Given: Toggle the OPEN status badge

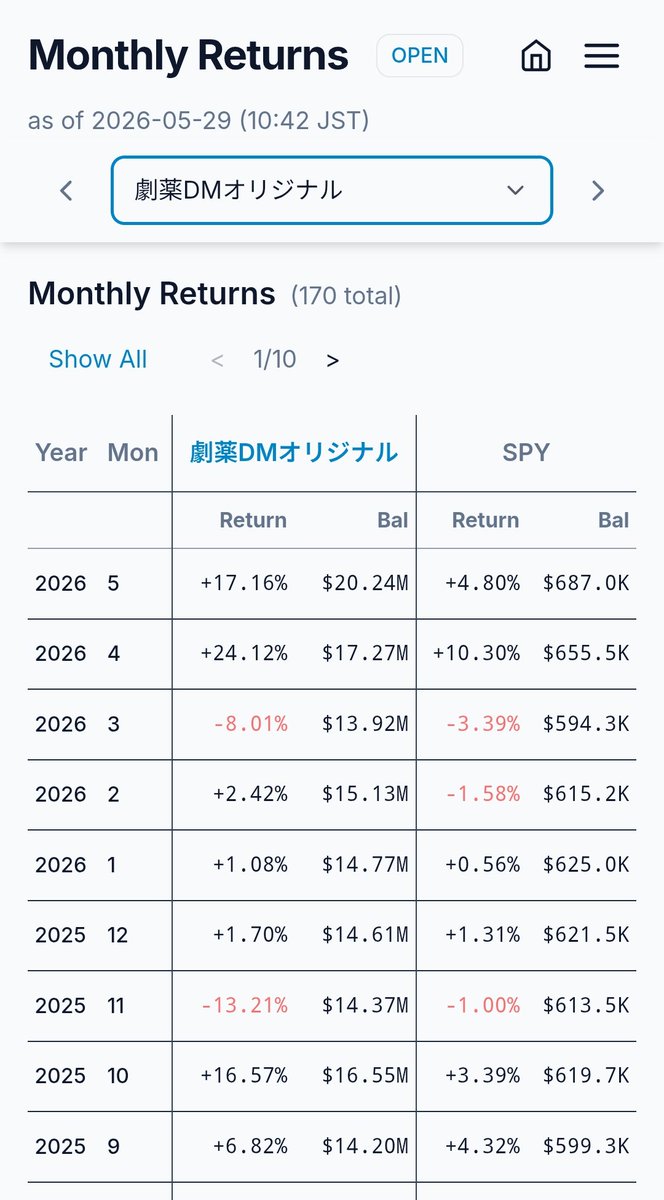Looking at the screenshot, I should 420,56.
